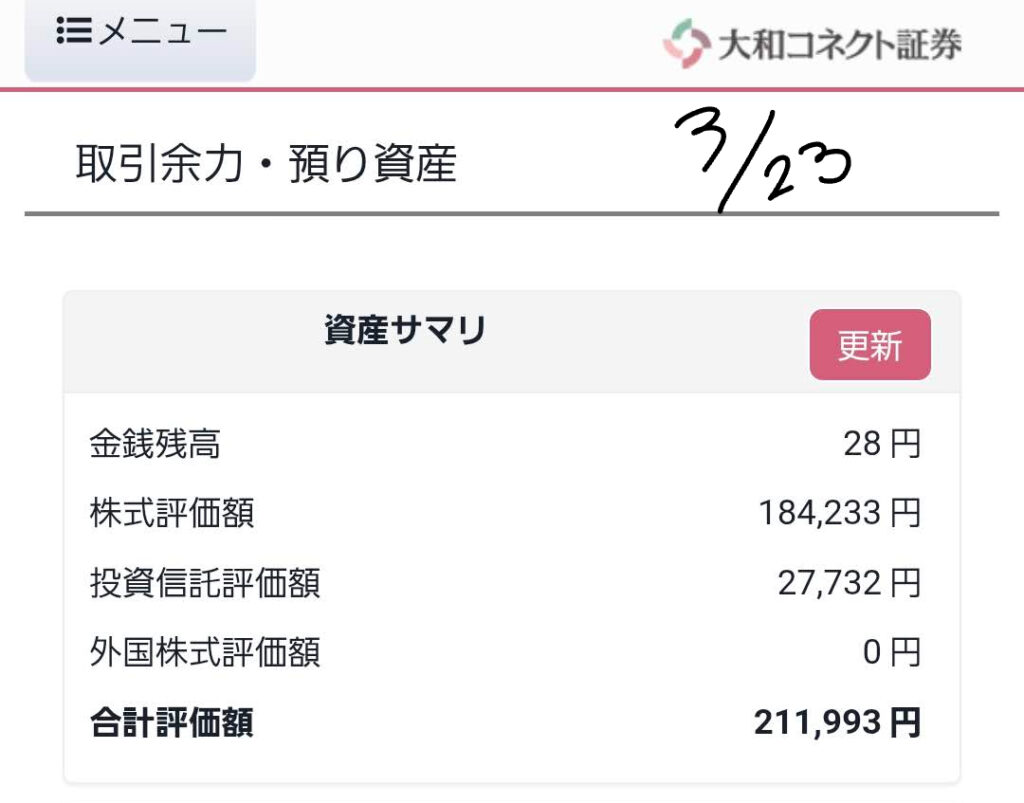1024x803 pixels.
Task: Click the 金銭残高 row label
Action: click(x=155, y=443)
